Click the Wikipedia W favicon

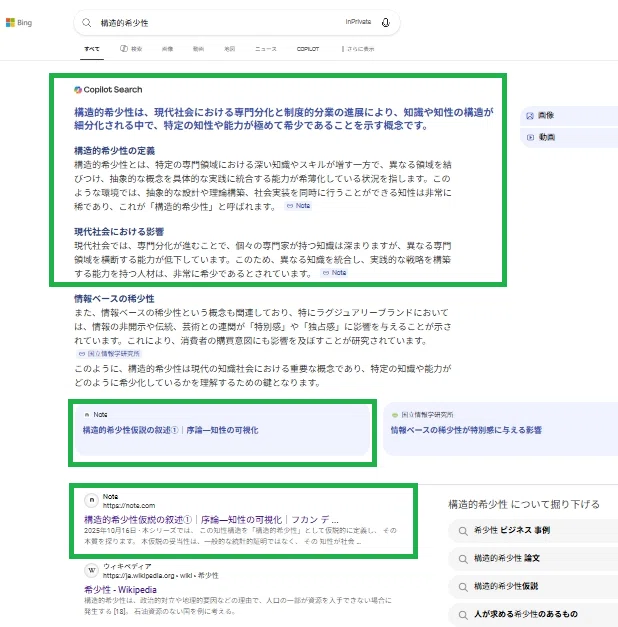[92, 570]
